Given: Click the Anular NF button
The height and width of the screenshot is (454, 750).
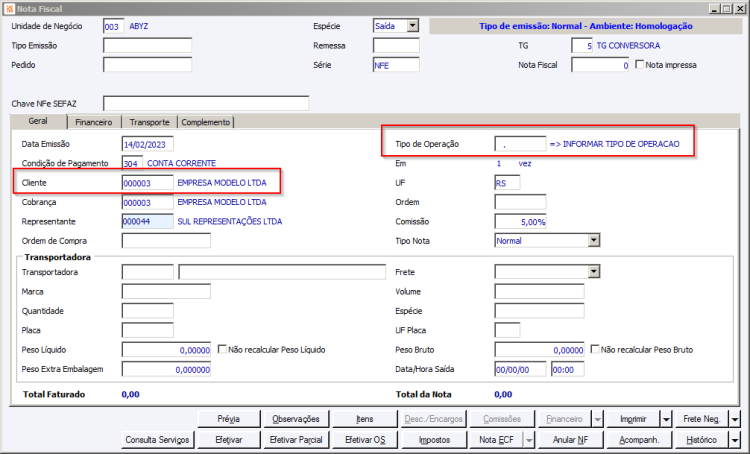Looking at the screenshot, I should pyautogui.click(x=570, y=440).
